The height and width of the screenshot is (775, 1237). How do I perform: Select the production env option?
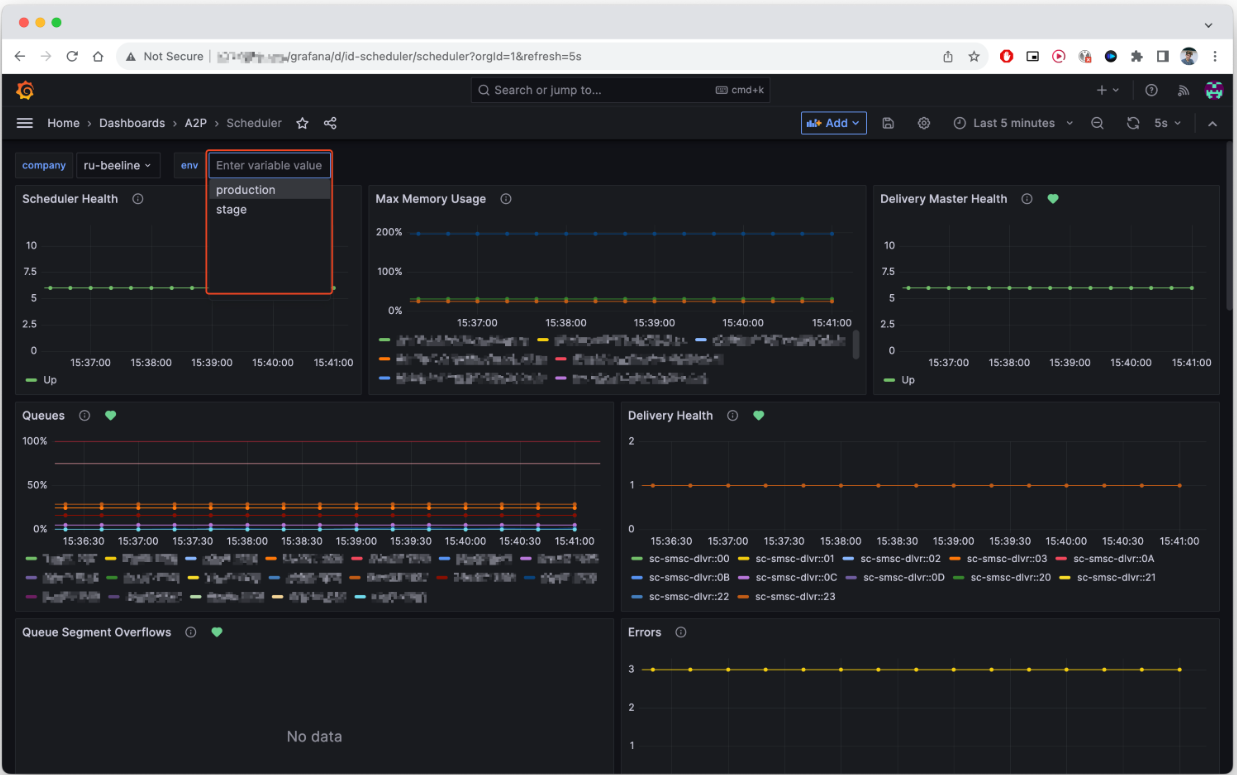[x=268, y=190]
